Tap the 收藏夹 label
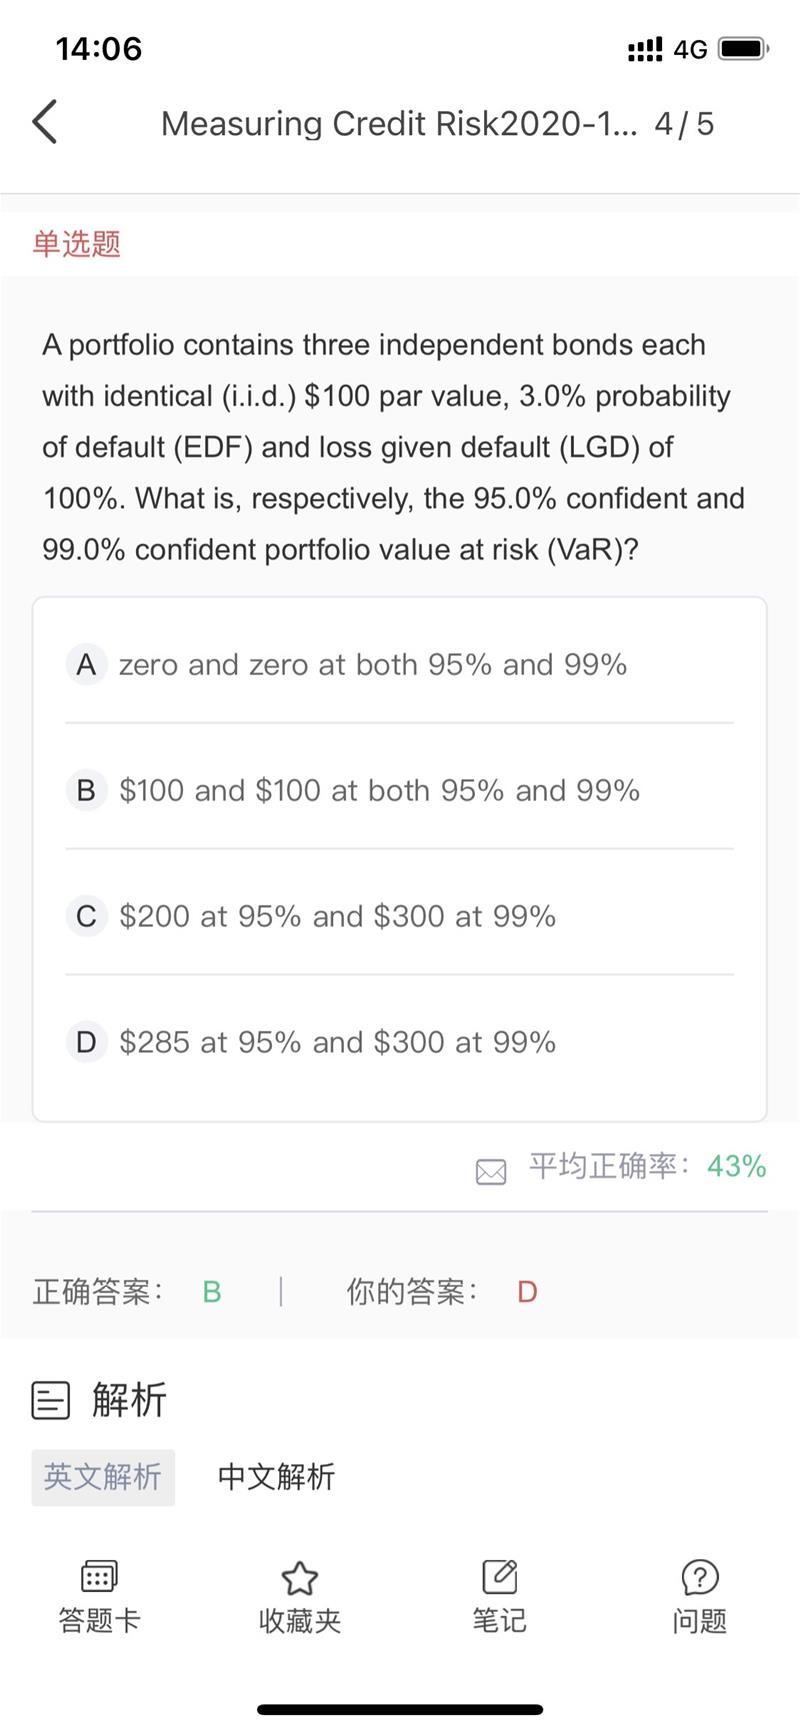 [299, 1620]
